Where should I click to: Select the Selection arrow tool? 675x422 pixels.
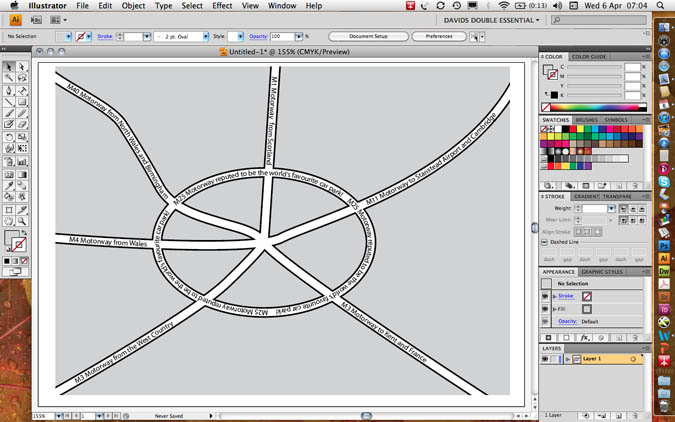point(8,67)
